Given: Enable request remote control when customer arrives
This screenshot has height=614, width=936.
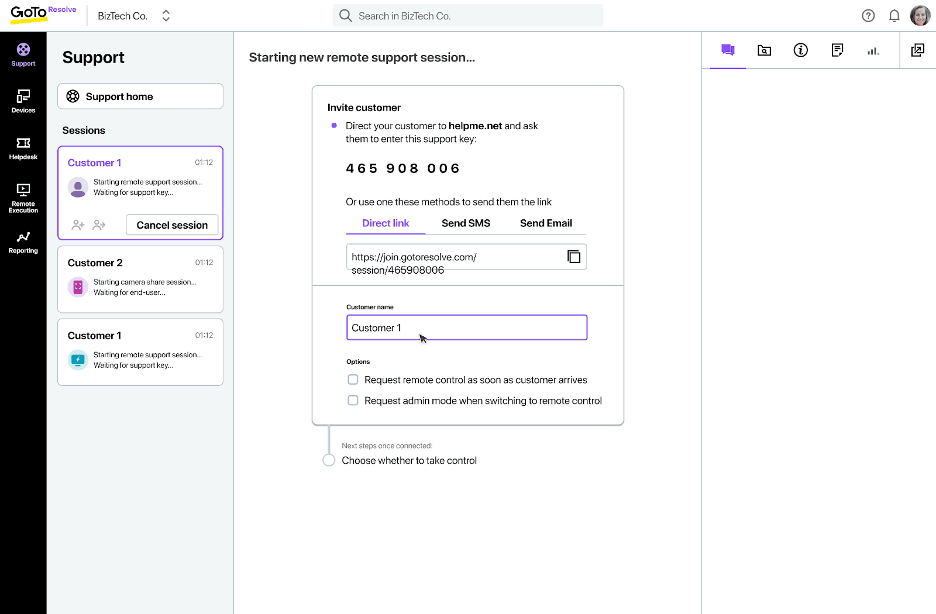Looking at the screenshot, I should pyautogui.click(x=352, y=379).
